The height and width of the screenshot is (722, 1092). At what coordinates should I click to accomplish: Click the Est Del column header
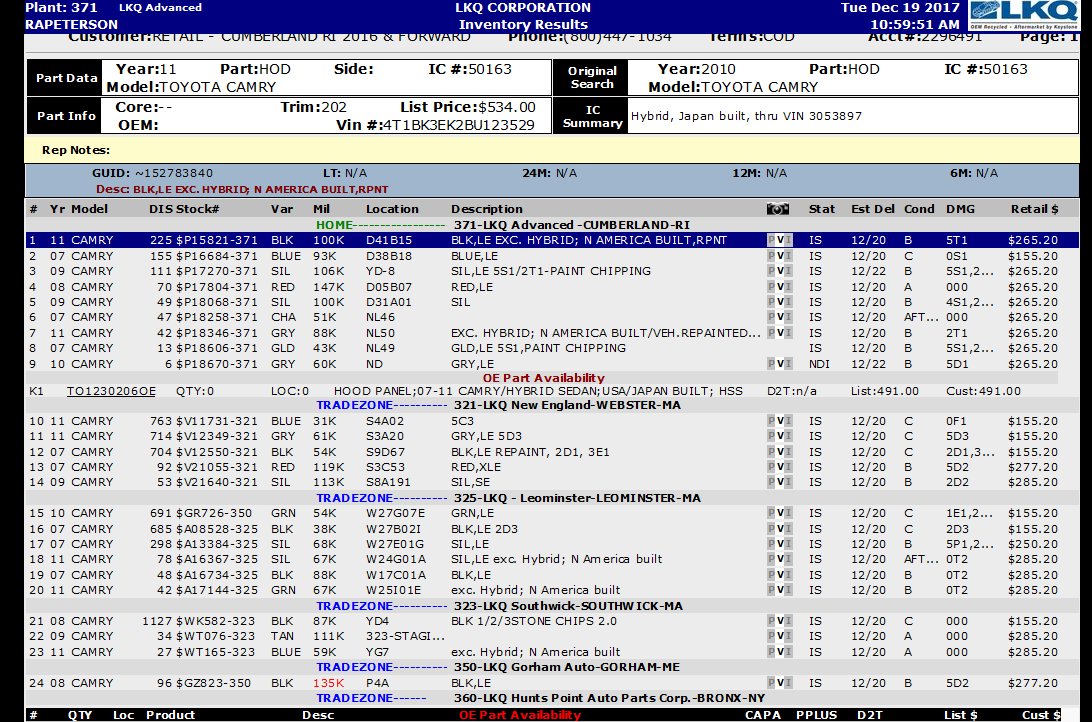[873, 209]
